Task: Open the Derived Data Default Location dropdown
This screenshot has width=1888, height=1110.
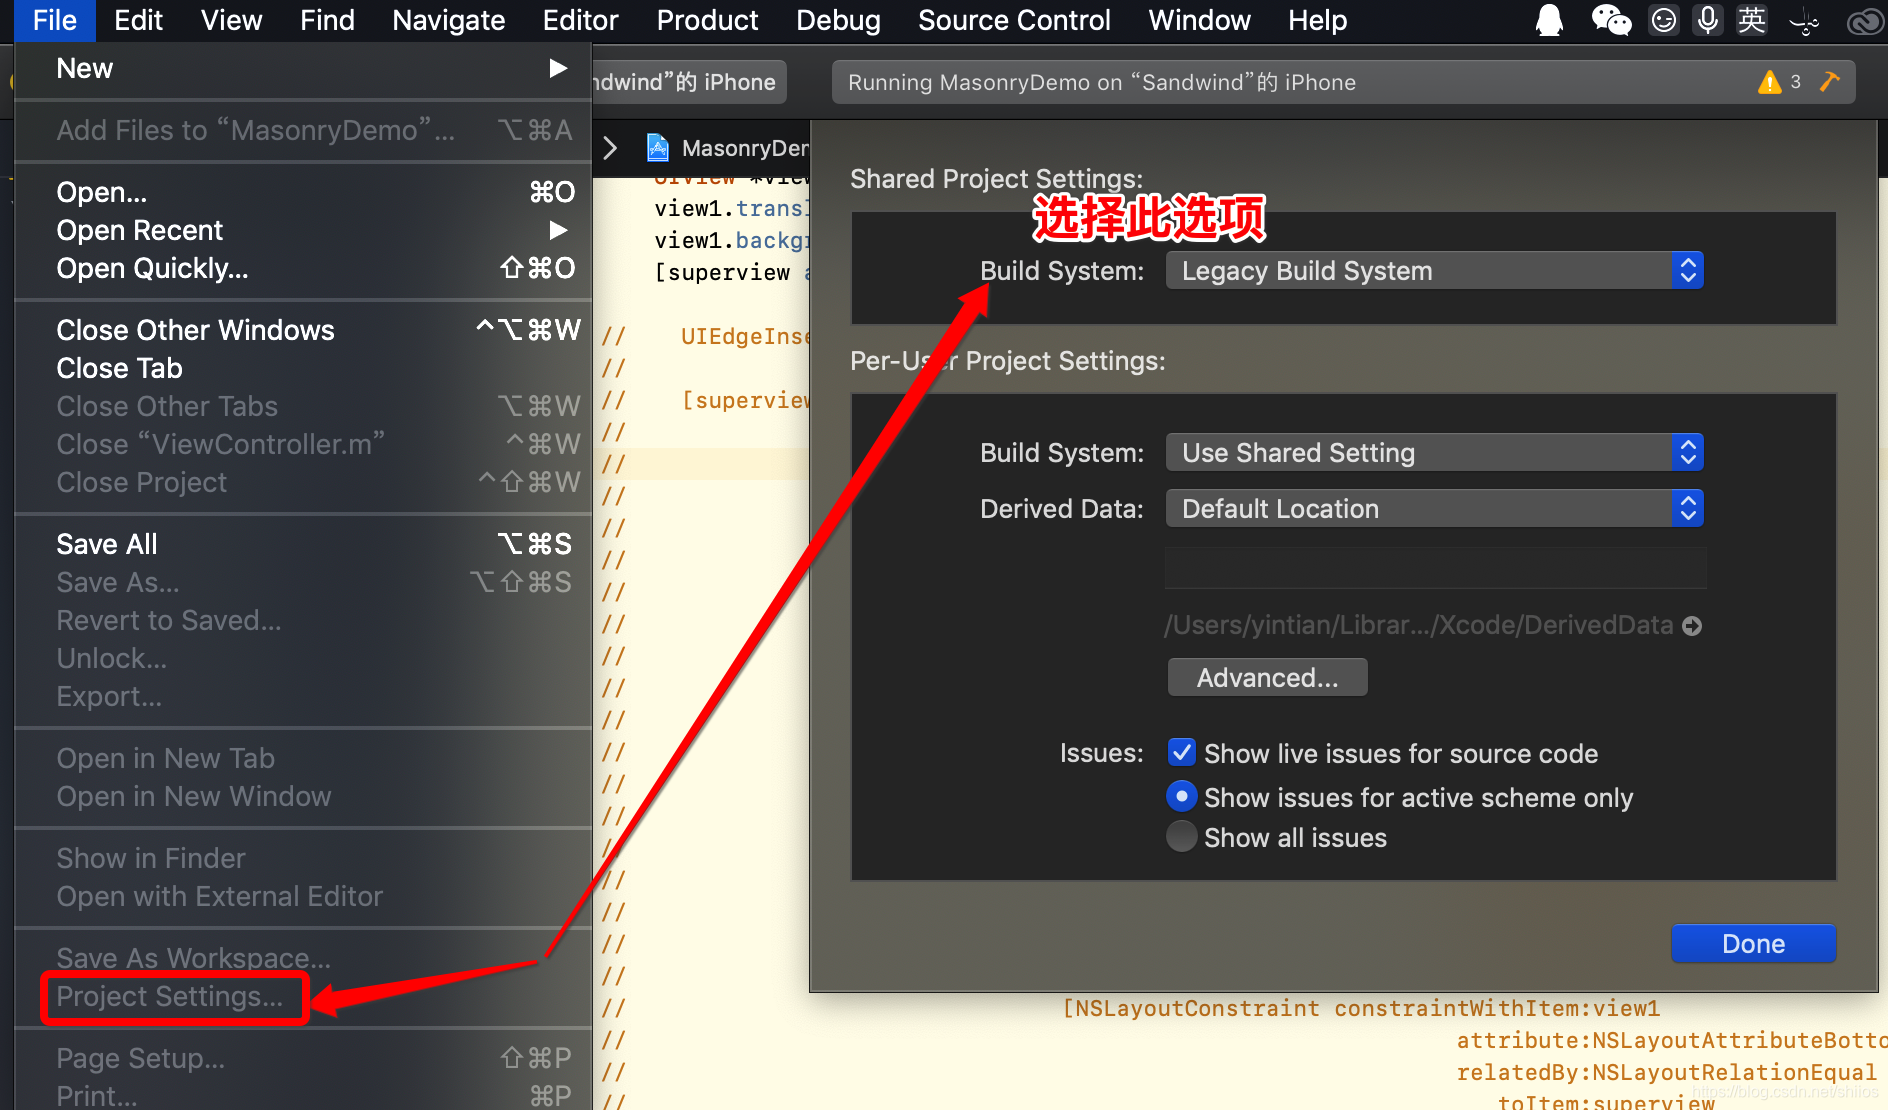Action: [x=1434, y=508]
